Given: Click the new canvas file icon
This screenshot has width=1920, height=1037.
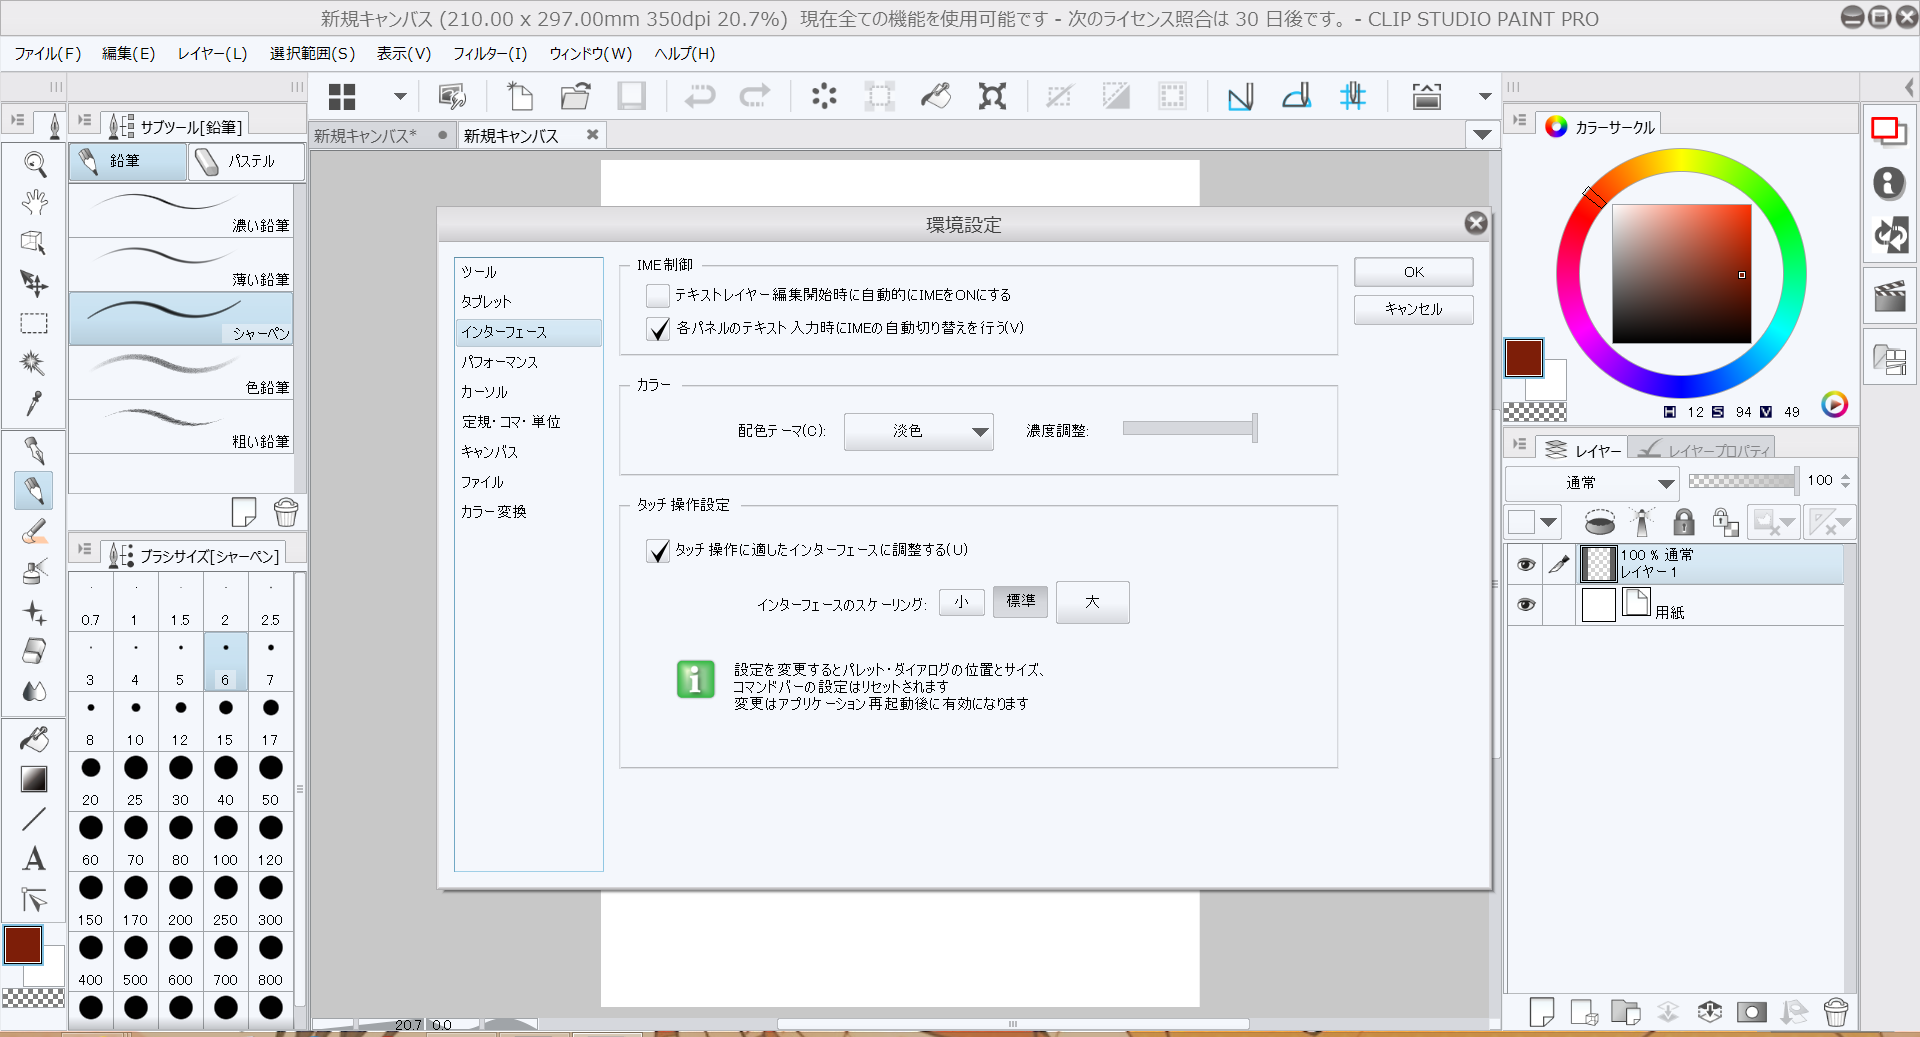Looking at the screenshot, I should click(520, 97).
